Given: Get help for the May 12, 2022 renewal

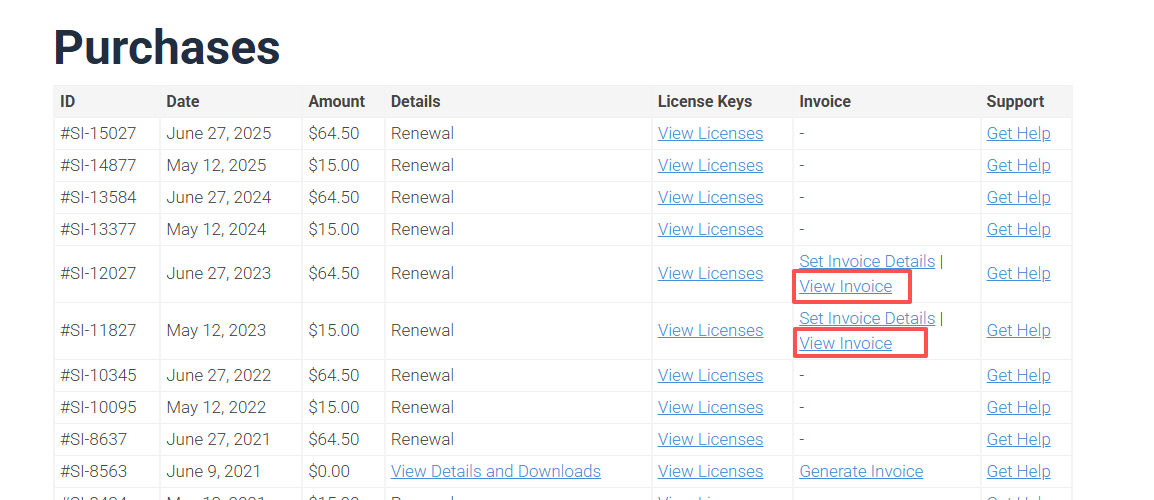Looking at the screenshot, I should point(1018,408).
